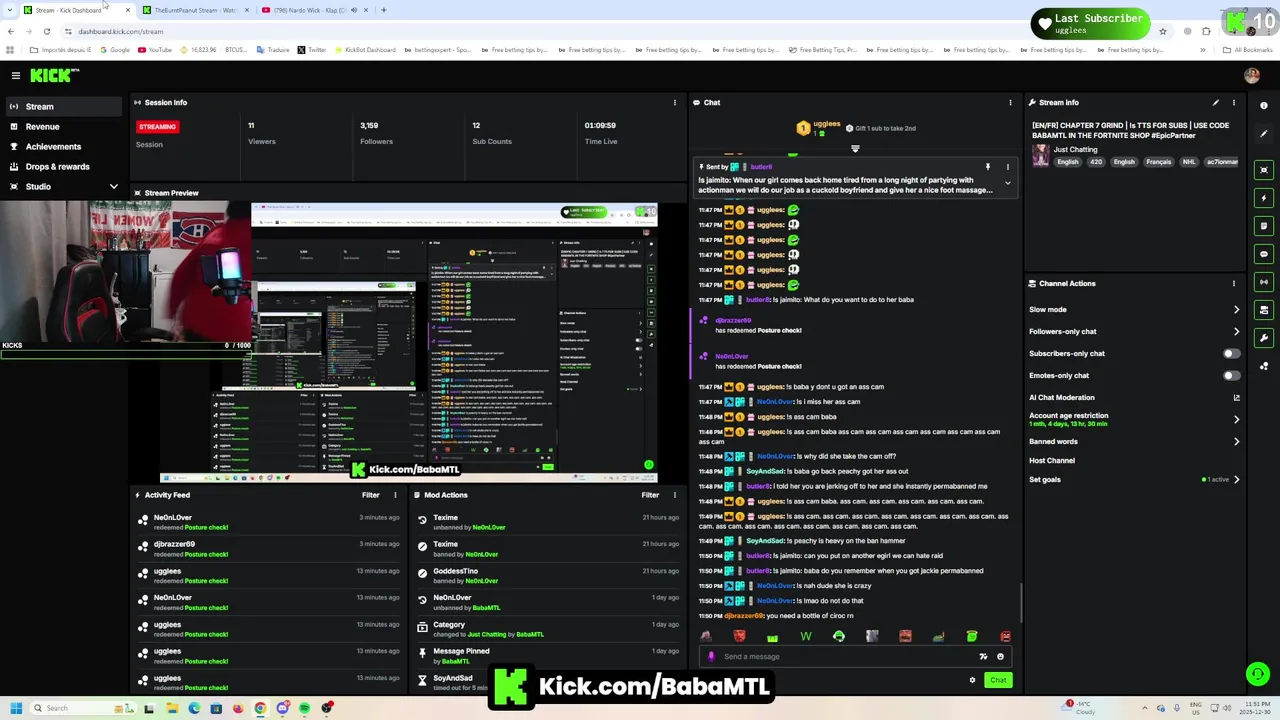Open pinned message three-dot options
The image size is (1280, 720).
(x=1007, y=167)
